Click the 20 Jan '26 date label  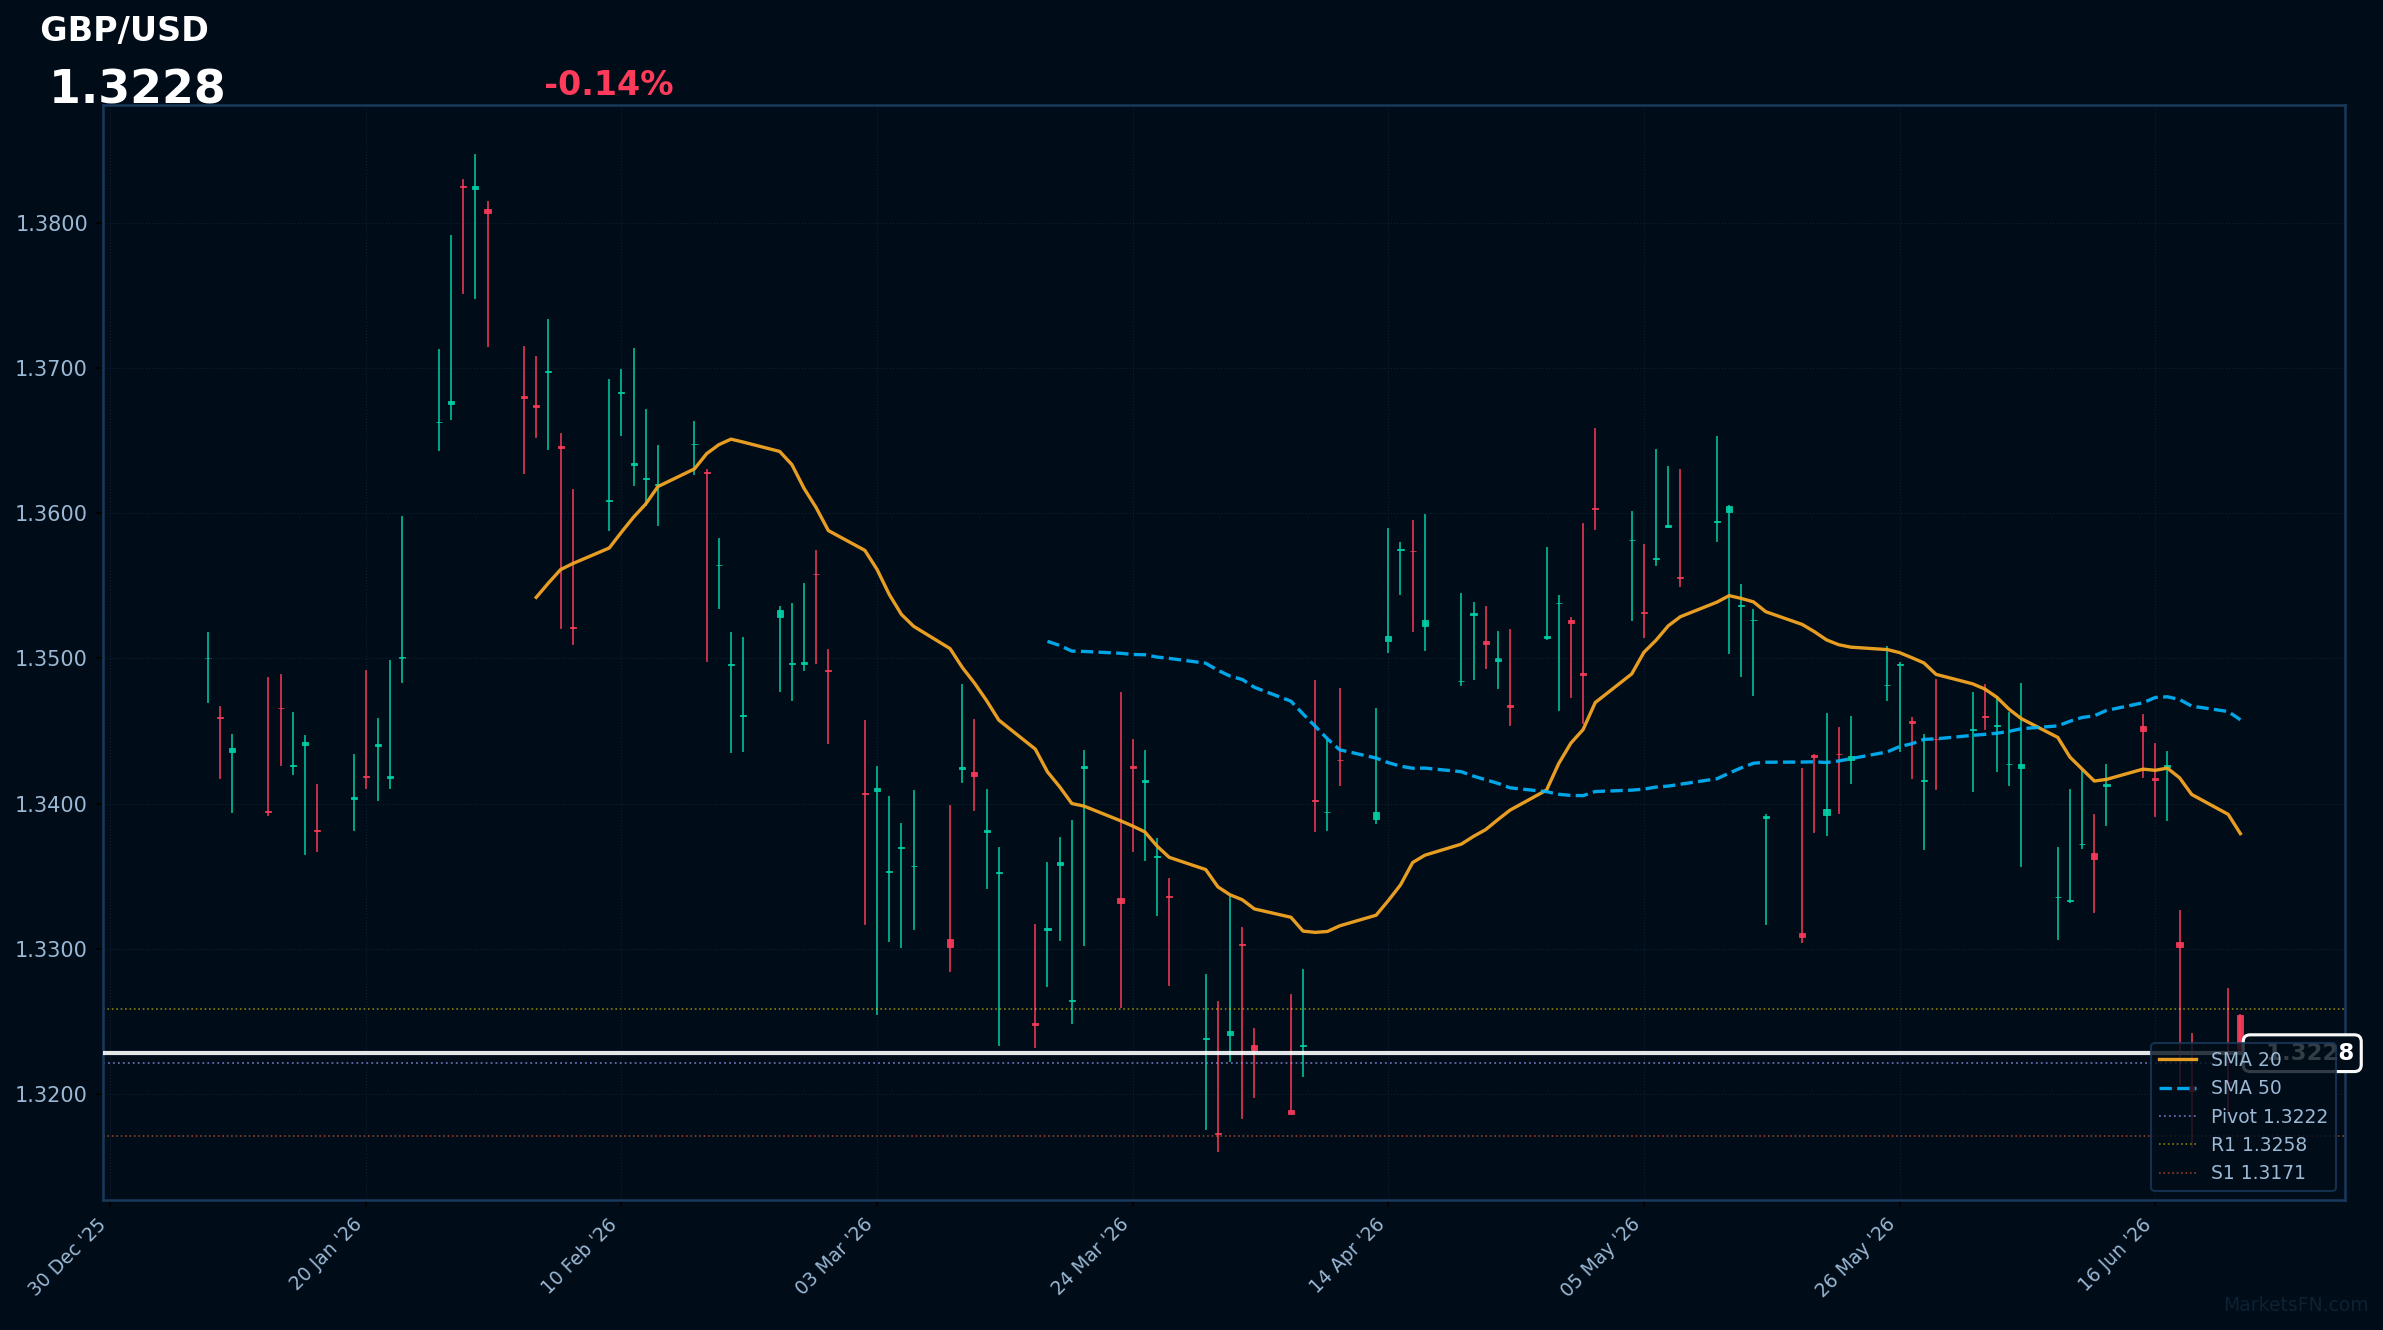click(325, 1254)
